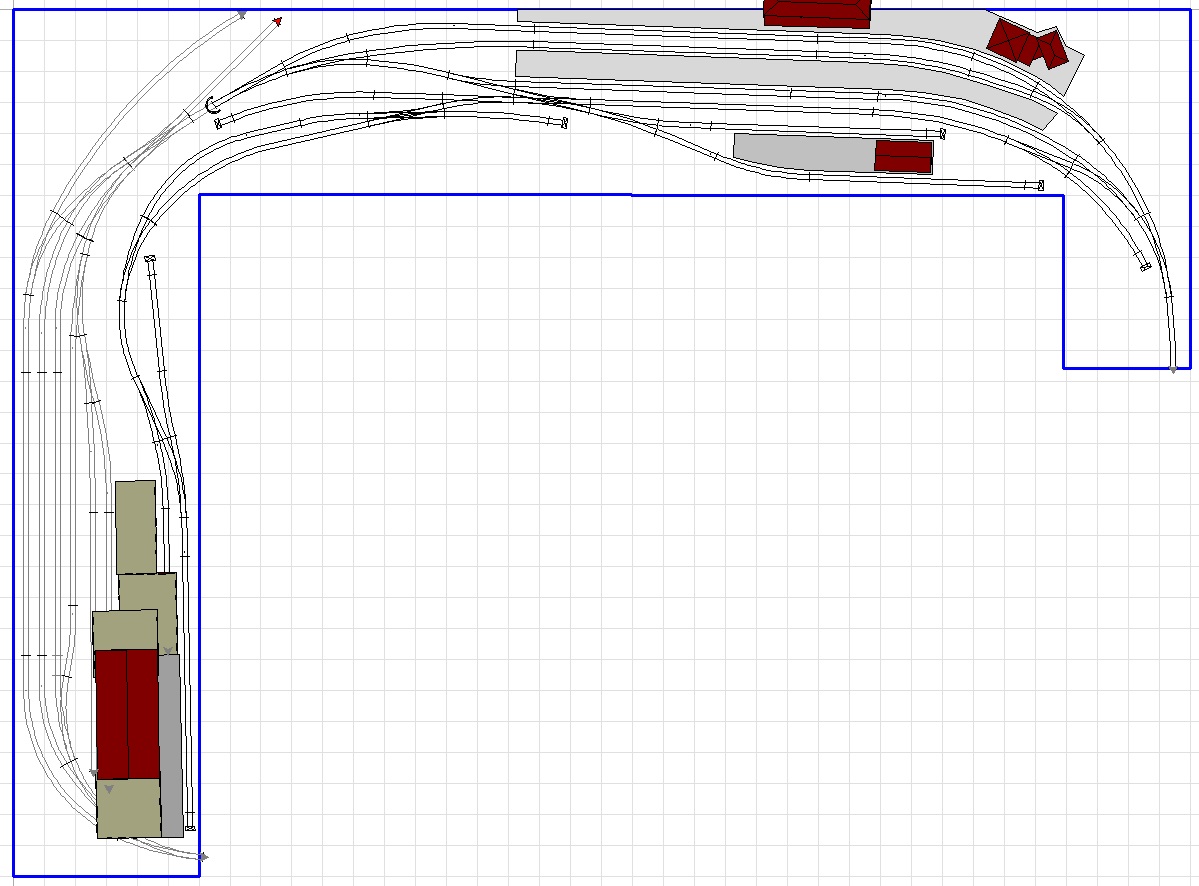Viewport: 1199px width, 886px height.
Task: Click buffer stop on the right curved spur
Action: click(1145, 267)
